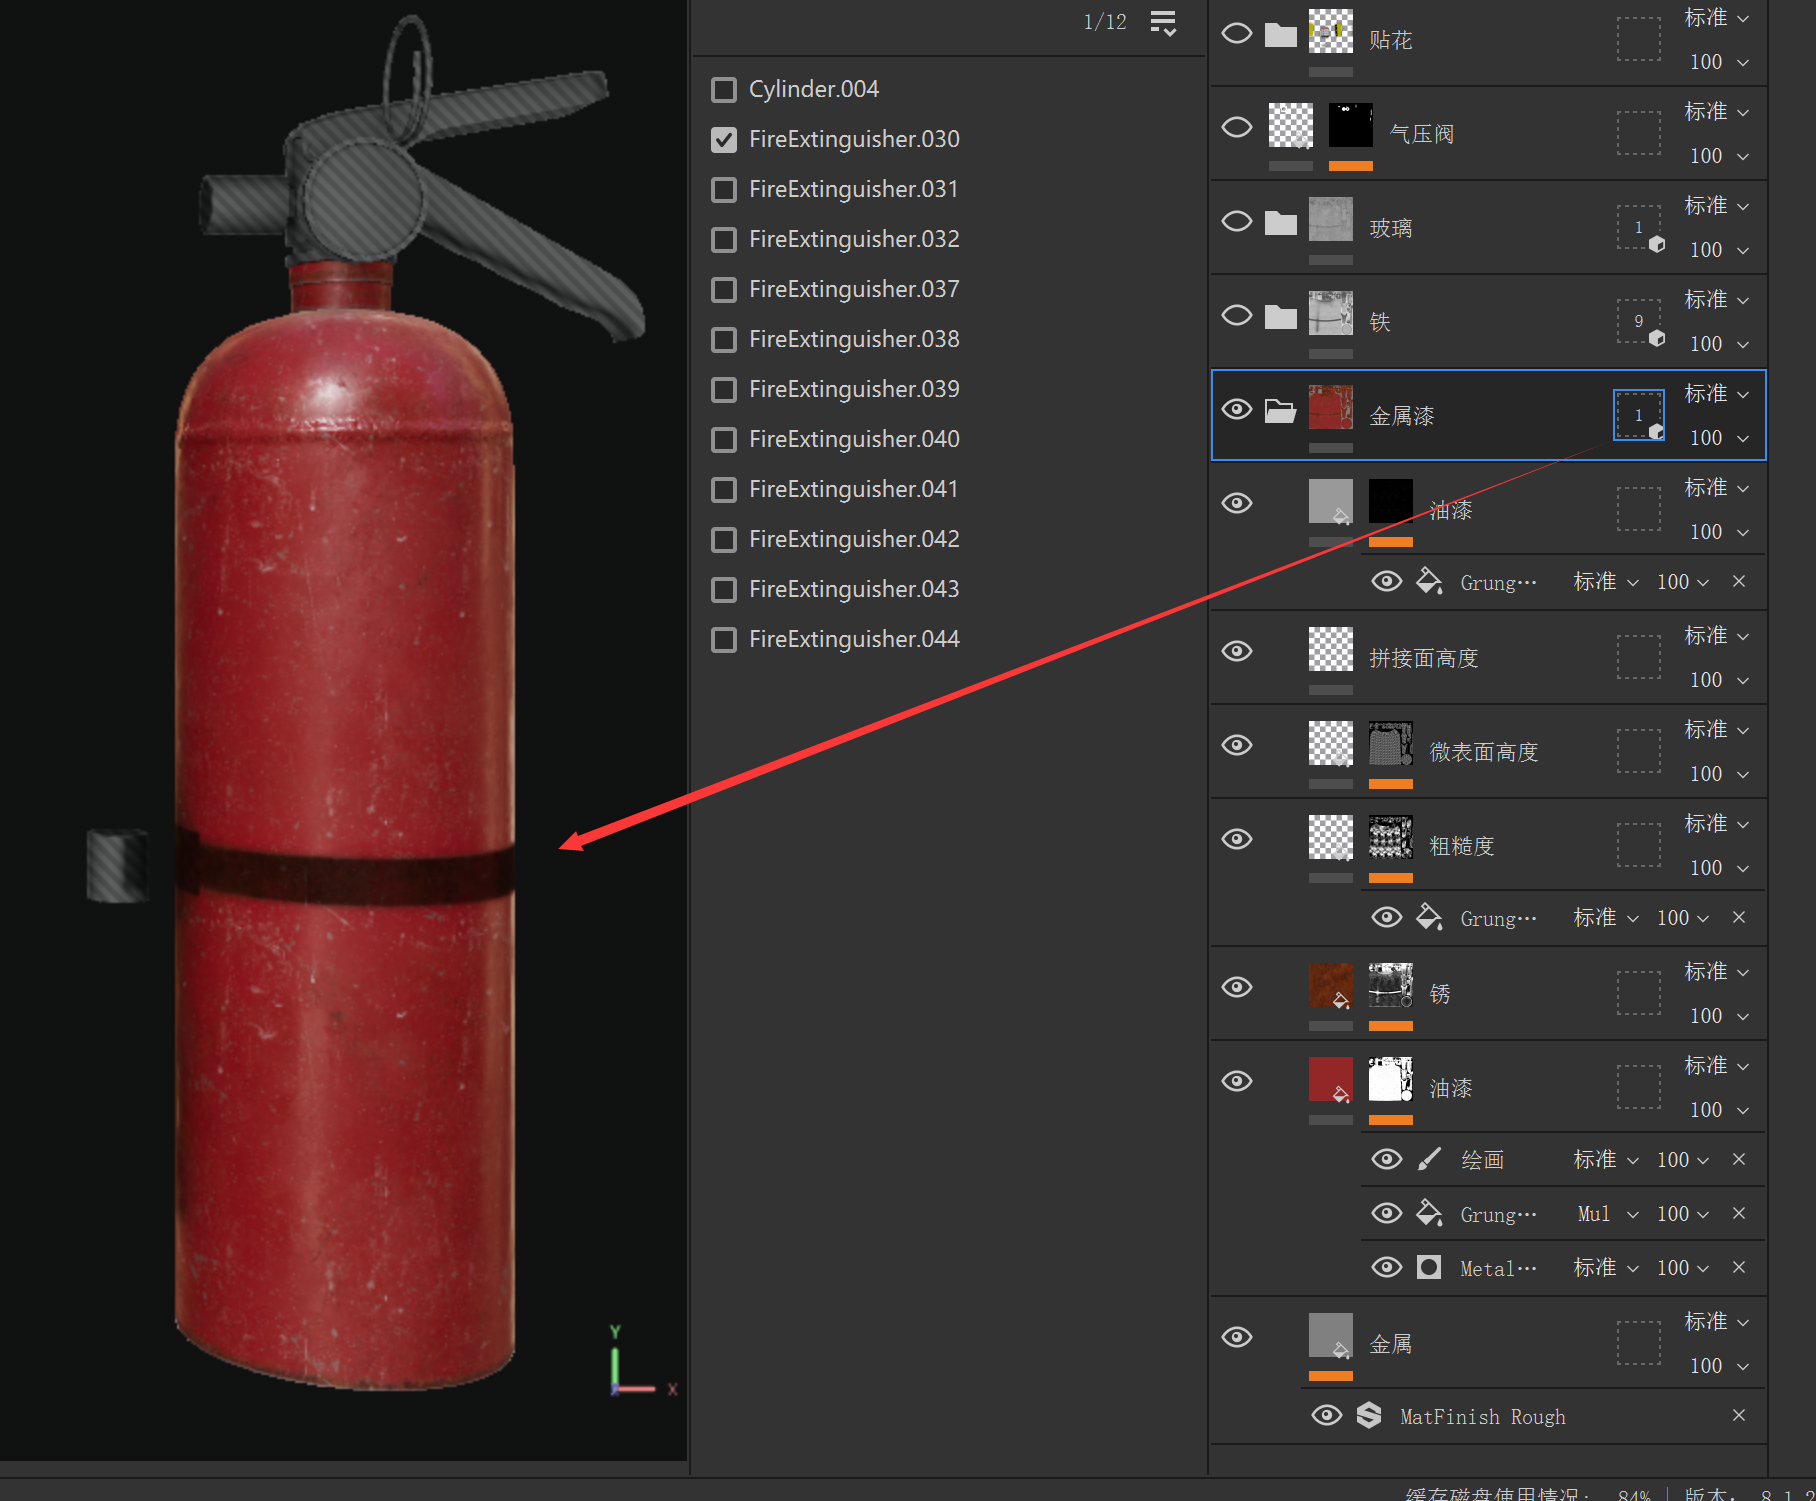
Task: Click the filter list icon beside 1/12
Action: tap(1163, 22)
